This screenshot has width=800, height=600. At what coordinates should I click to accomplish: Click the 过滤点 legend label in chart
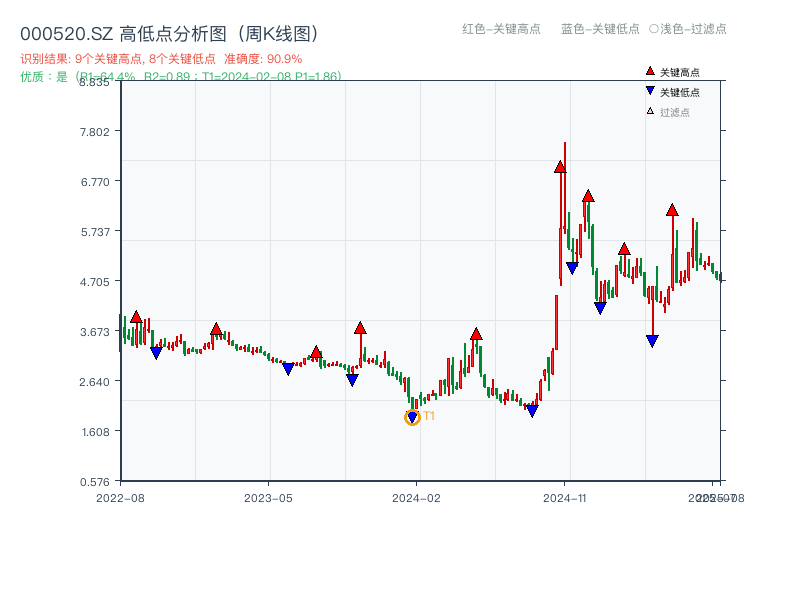click(674, 112)
